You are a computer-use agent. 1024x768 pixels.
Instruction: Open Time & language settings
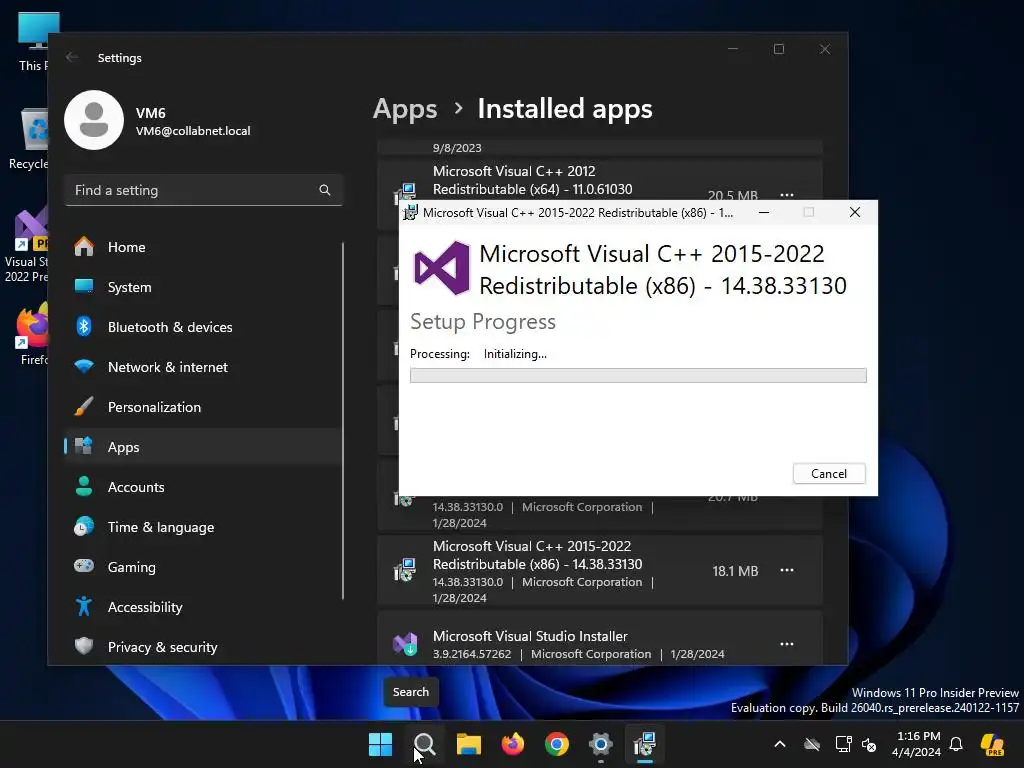pyautogui.click(x=202, y=527)
